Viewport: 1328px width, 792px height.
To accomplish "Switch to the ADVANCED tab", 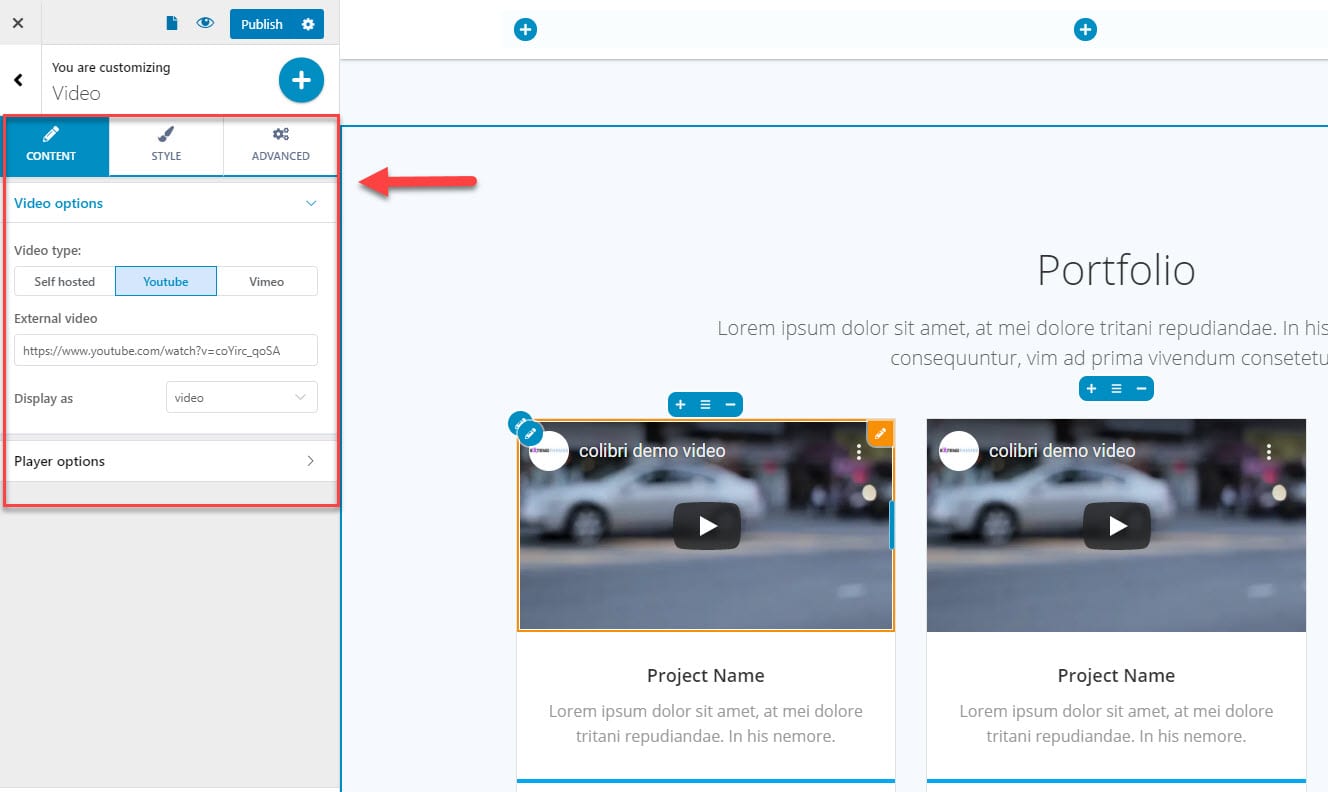I will tap(280, 146).
